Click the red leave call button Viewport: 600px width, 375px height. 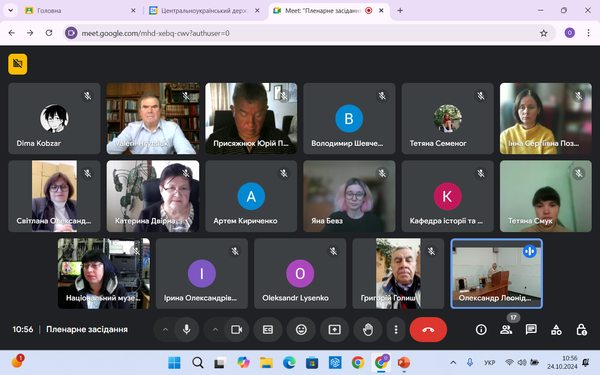(428, 329)
